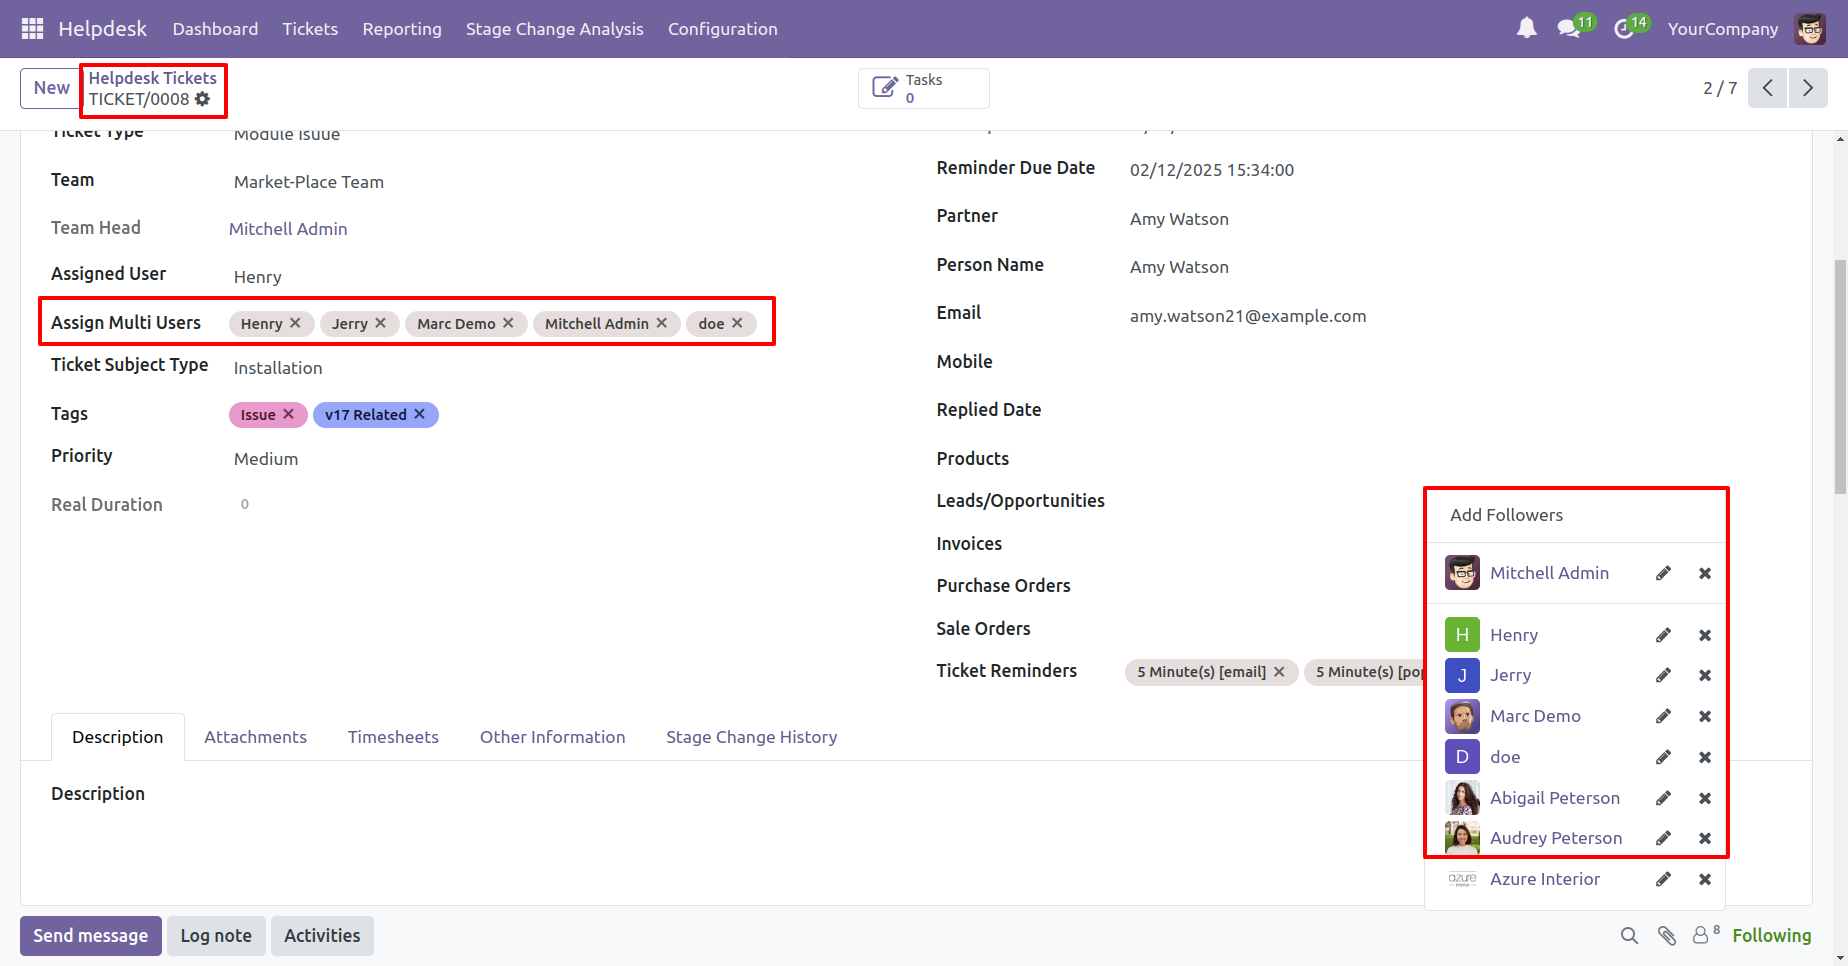Go to the next record arrow
This screenshot has width=1848, height=966.
(x=1808, y=88)
